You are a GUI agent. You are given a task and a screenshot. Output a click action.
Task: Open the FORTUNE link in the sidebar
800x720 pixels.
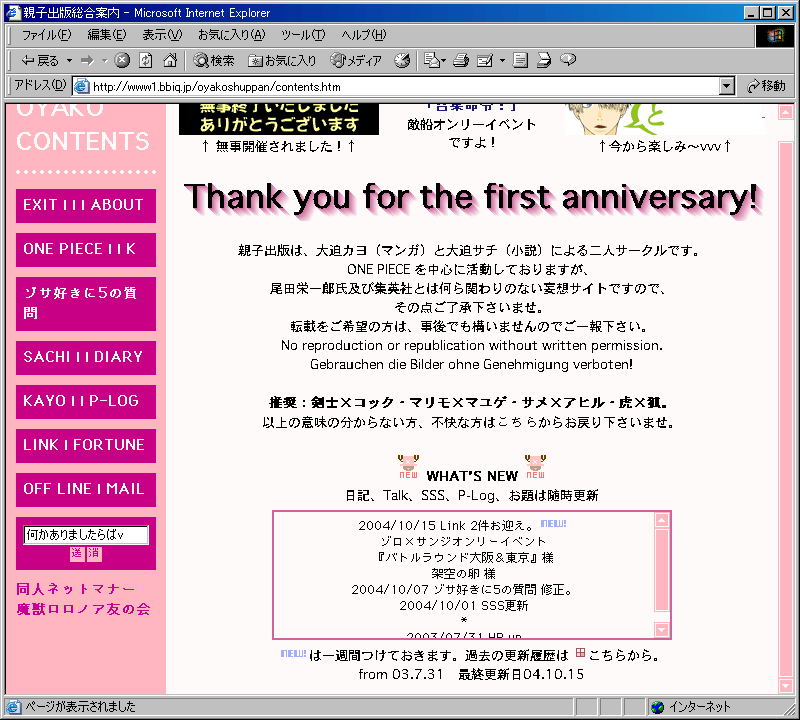[x=109, y=445]
